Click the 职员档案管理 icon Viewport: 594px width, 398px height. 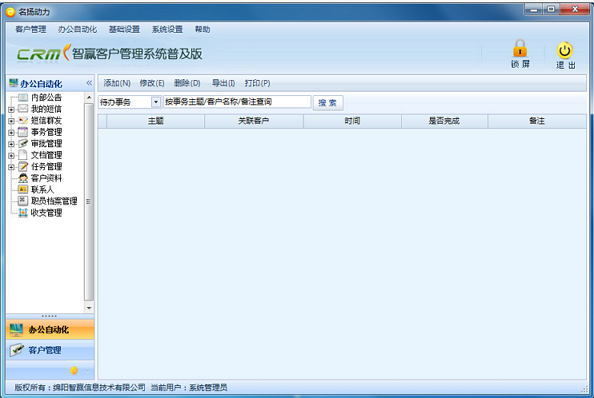[23, 201]
